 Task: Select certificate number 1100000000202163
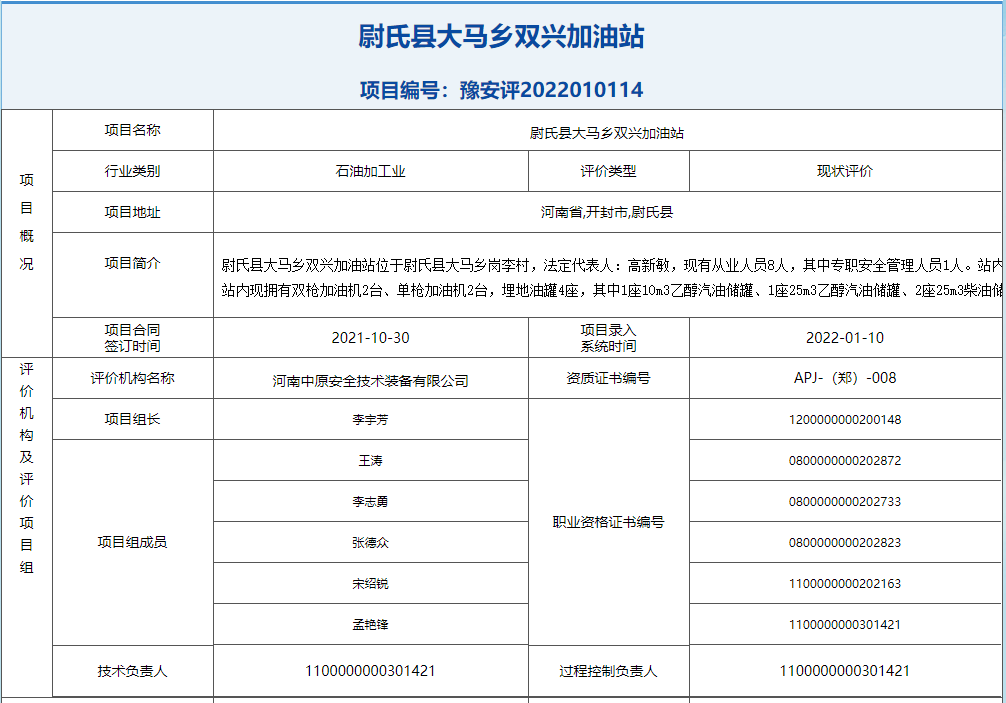point(844,584)
